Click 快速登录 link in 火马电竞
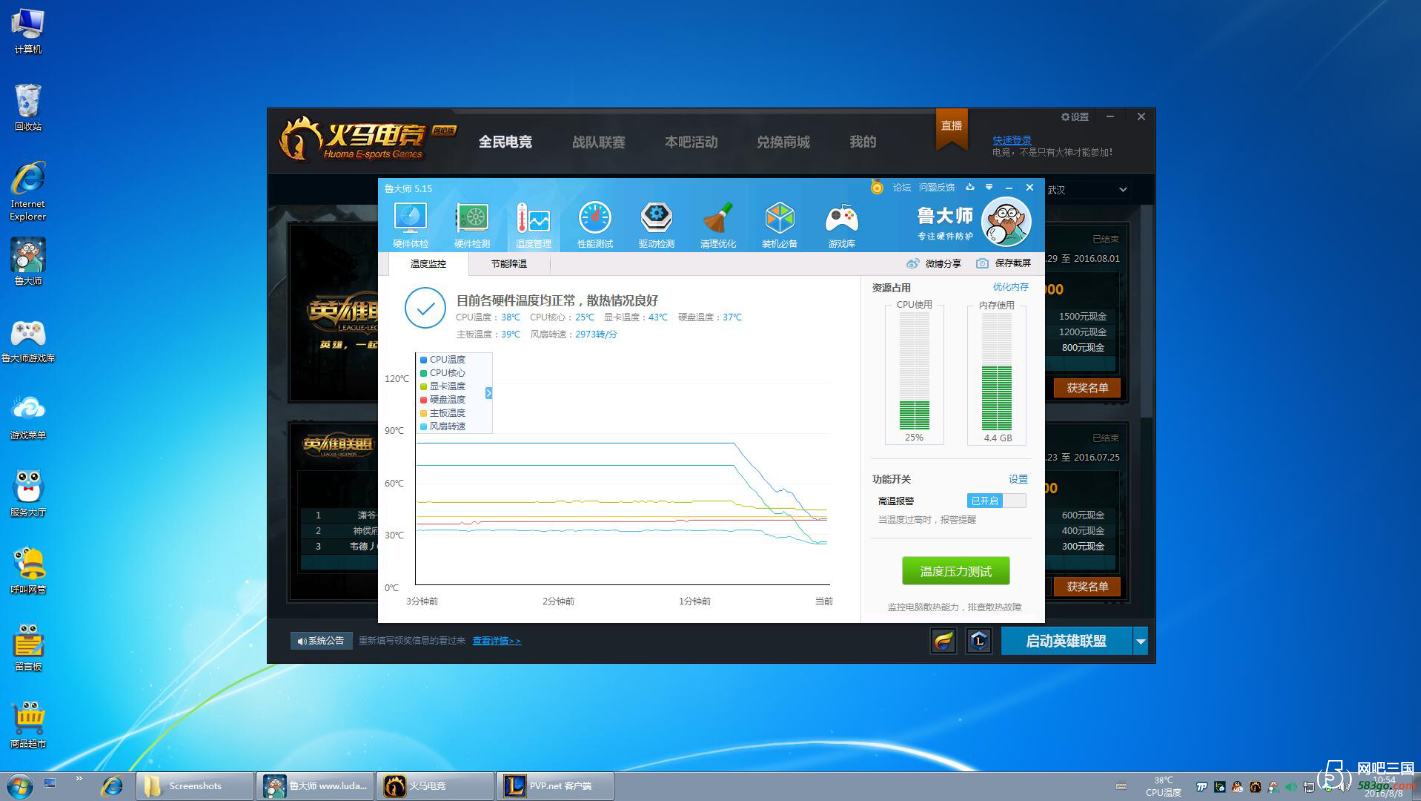 click(1012, 140)
